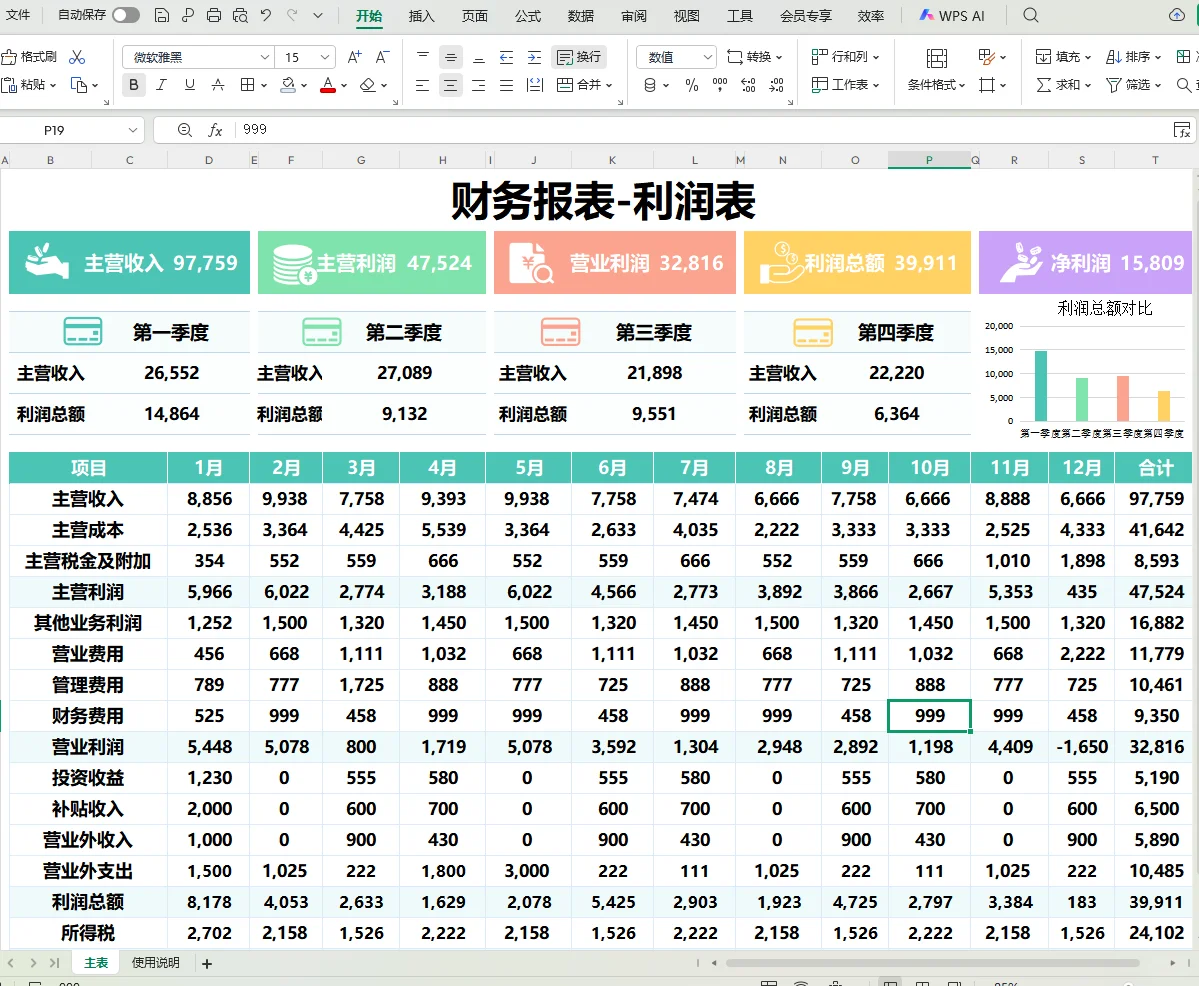This screenshot has width=1199, height=986.
Task: Toggle vertical middle alignment
Action: click(x=450, y=57)
